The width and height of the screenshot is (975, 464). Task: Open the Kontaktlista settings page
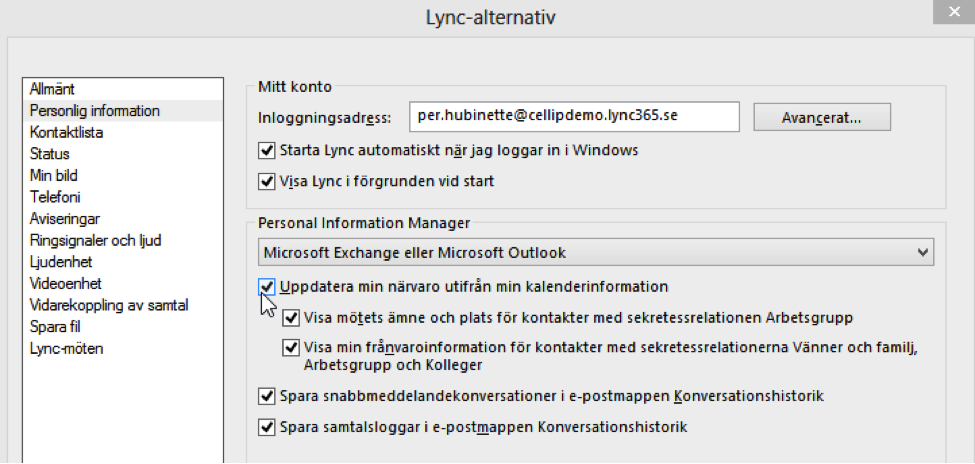pyautogui.click(x=67, y=132)
